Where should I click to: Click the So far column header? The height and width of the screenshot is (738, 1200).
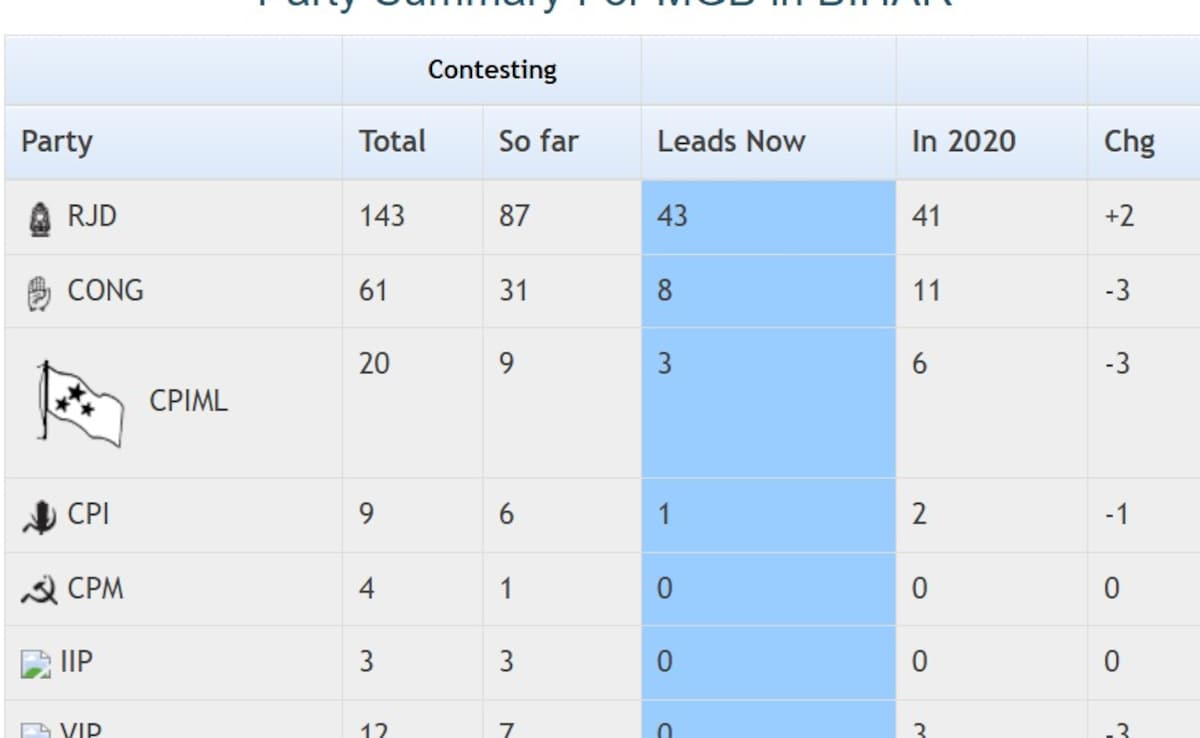click(x=538, y=142)
